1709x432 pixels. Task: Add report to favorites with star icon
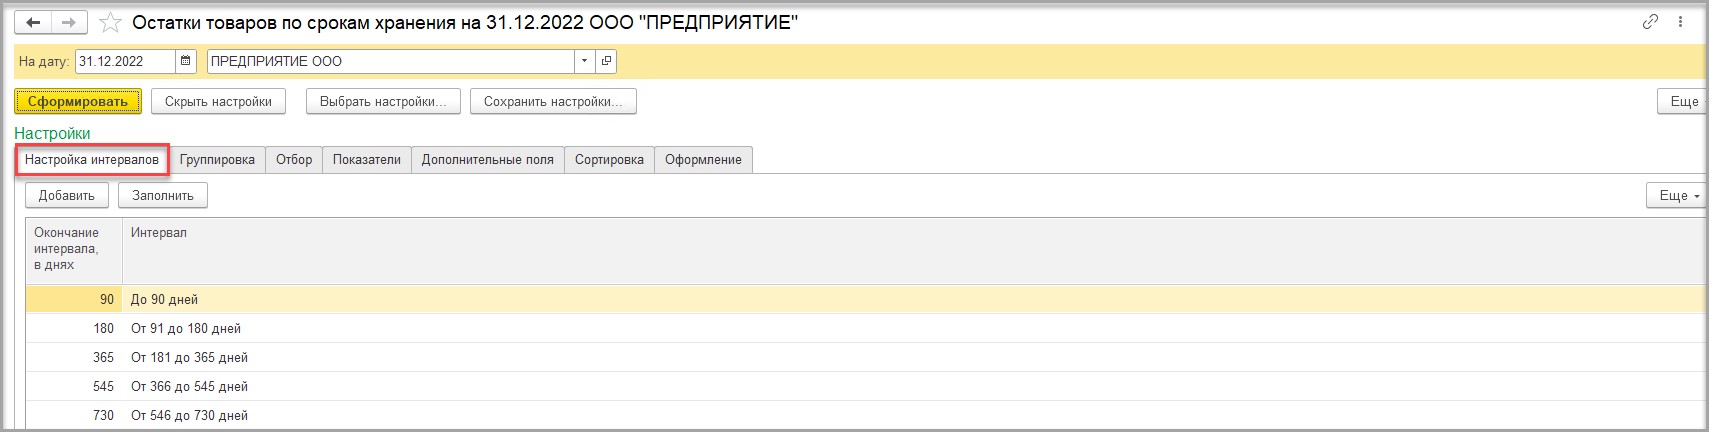tap(110, 22)
